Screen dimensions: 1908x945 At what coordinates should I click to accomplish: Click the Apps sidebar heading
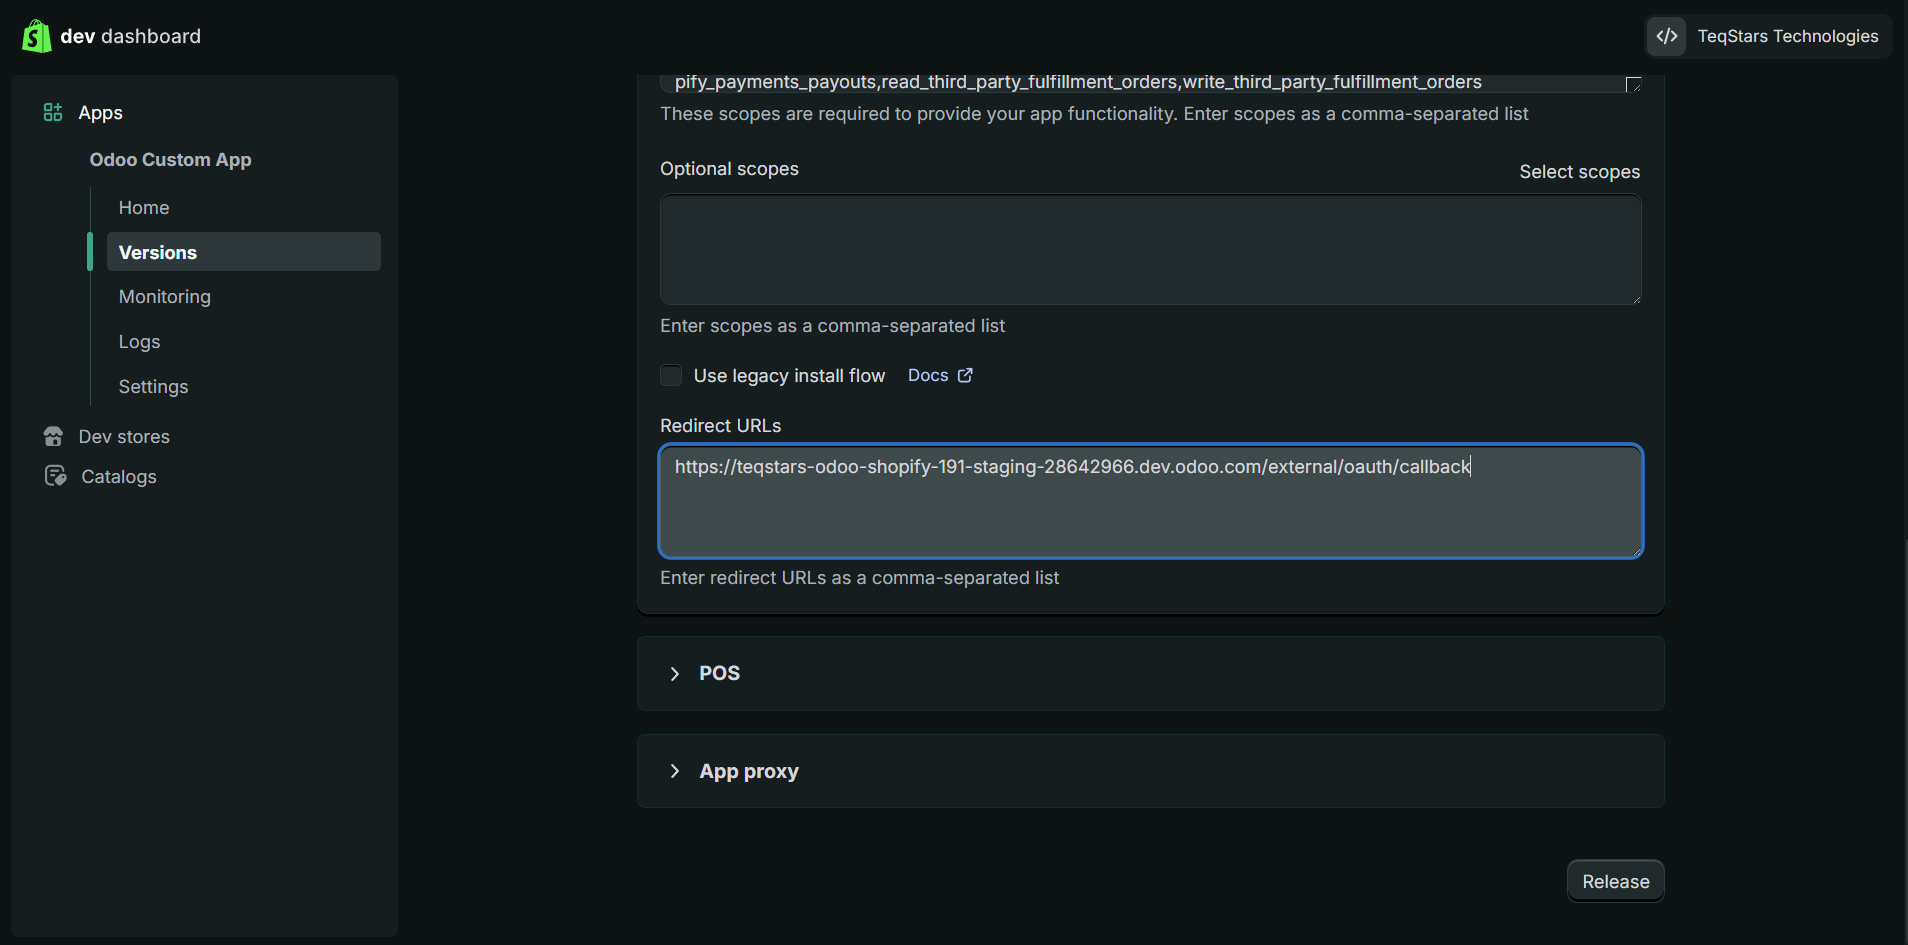click(x=100, y=112)
